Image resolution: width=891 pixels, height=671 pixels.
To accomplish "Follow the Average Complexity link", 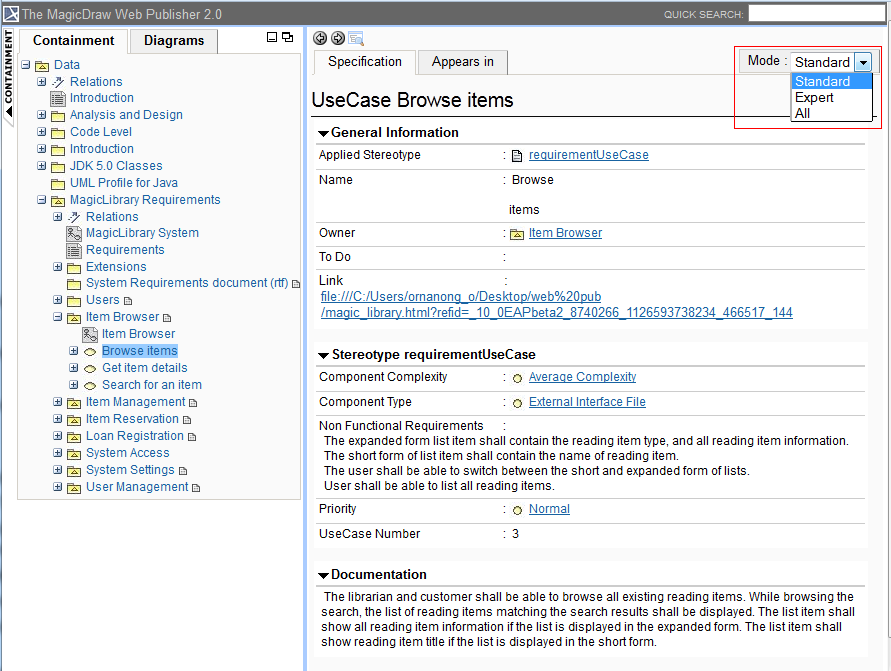I will click(582, 377).
